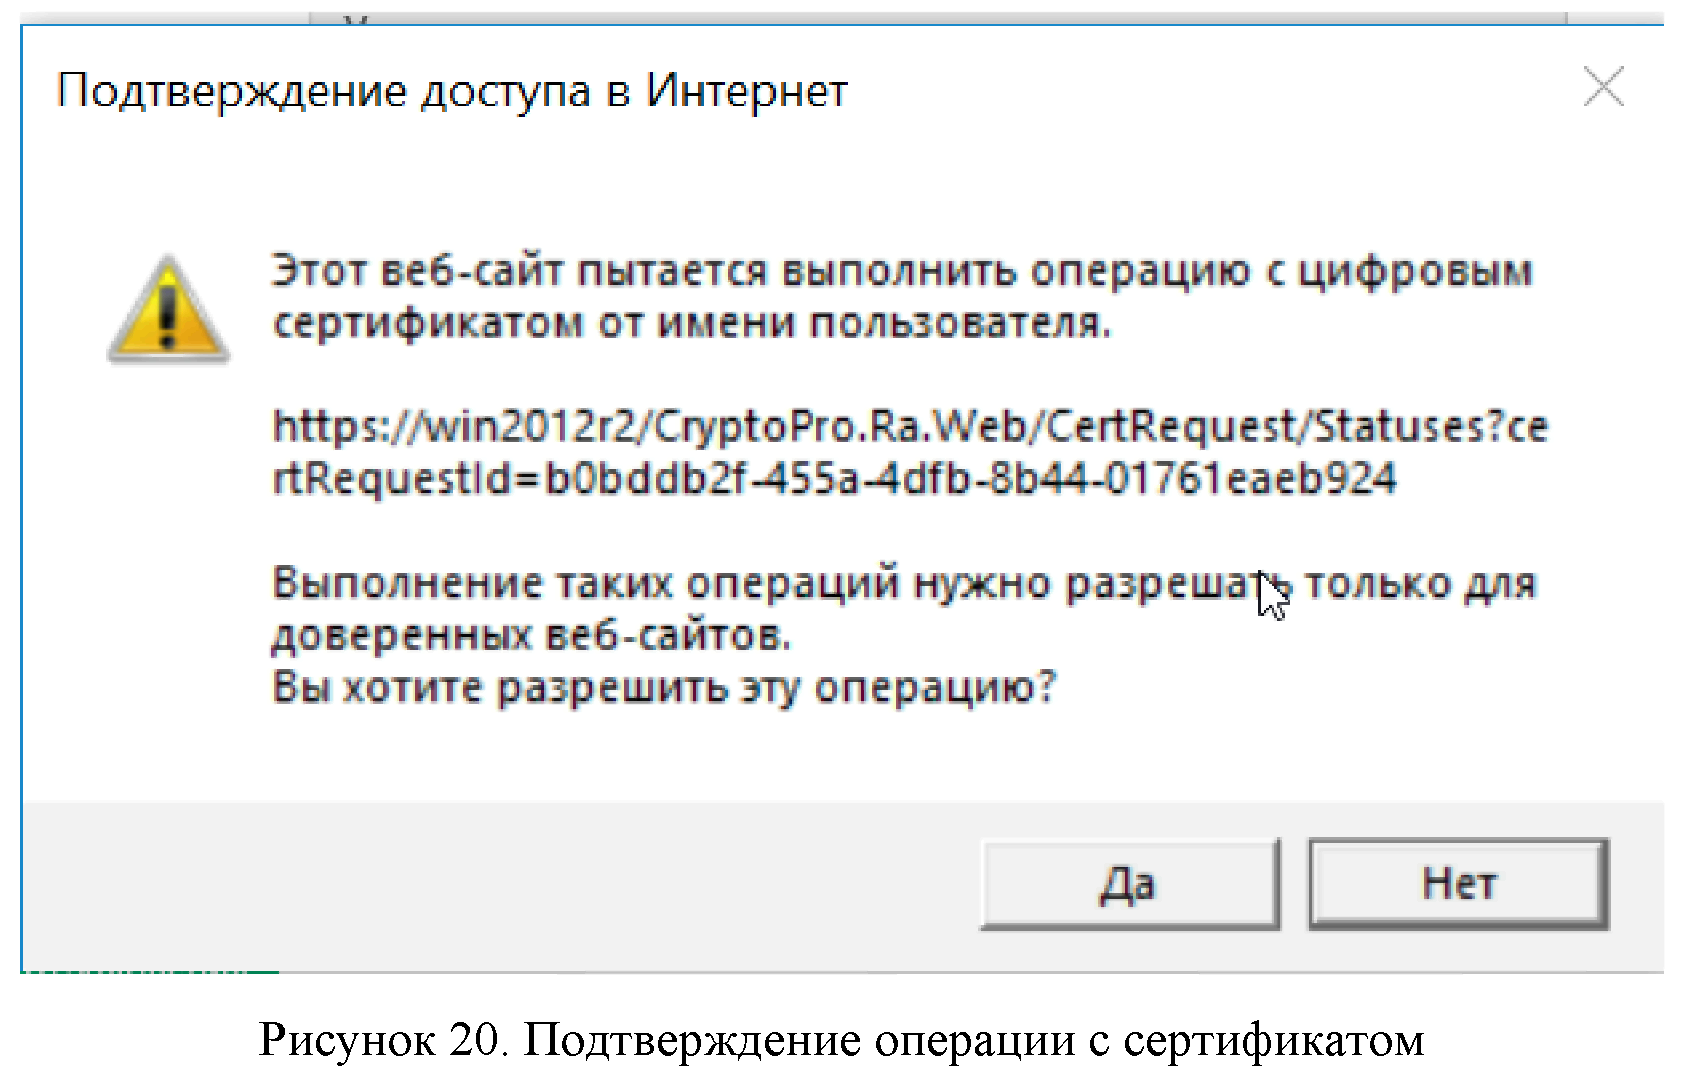Click the line сертификатом от имени пользователя
This screenshot has height=1085, width=1683.
click(x=691, y=323)
